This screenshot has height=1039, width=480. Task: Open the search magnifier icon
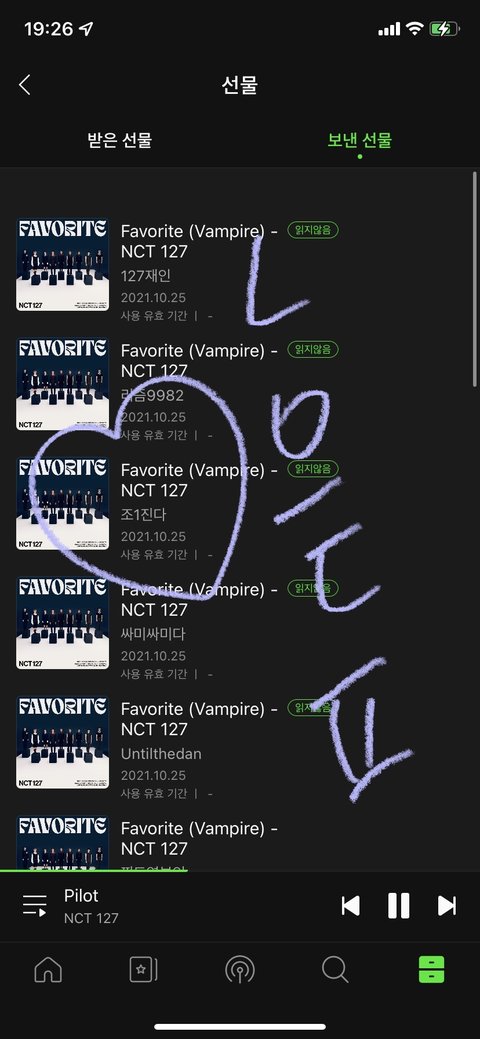pyautogui.click(x=335, y=970)
